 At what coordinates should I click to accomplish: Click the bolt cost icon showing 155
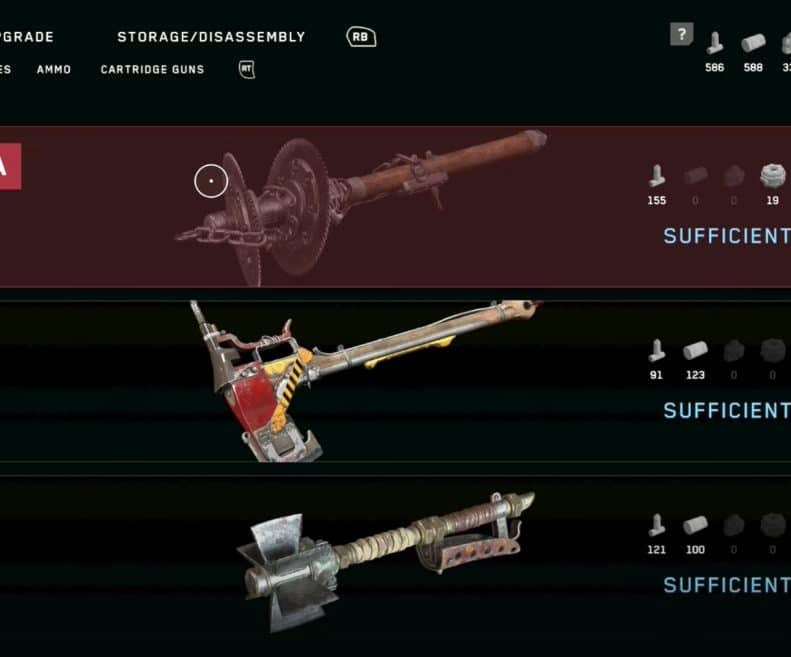(656, 176)
